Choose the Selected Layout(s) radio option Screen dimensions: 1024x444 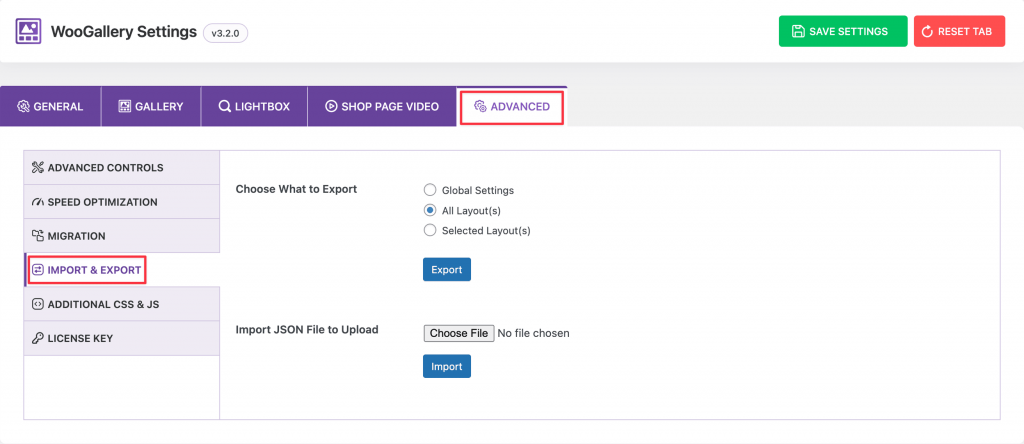coord(430,230)
